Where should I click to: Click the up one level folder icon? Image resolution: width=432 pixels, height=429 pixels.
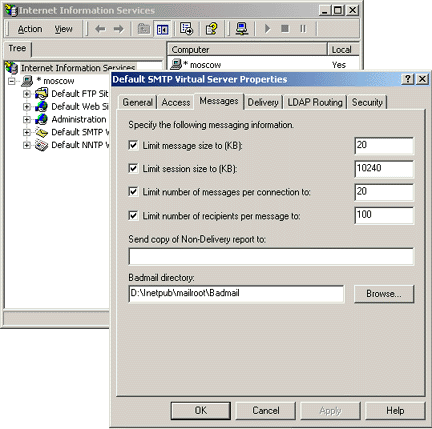click(x=144, y=29)
